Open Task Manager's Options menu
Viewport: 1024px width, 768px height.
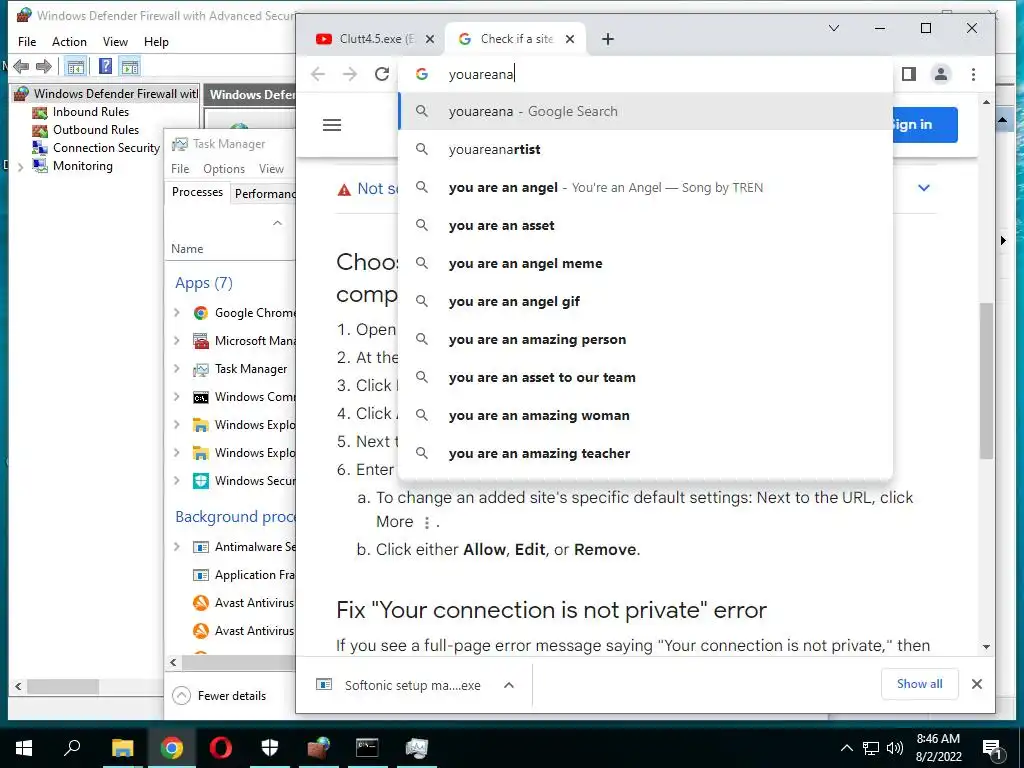tap(223, 169)
